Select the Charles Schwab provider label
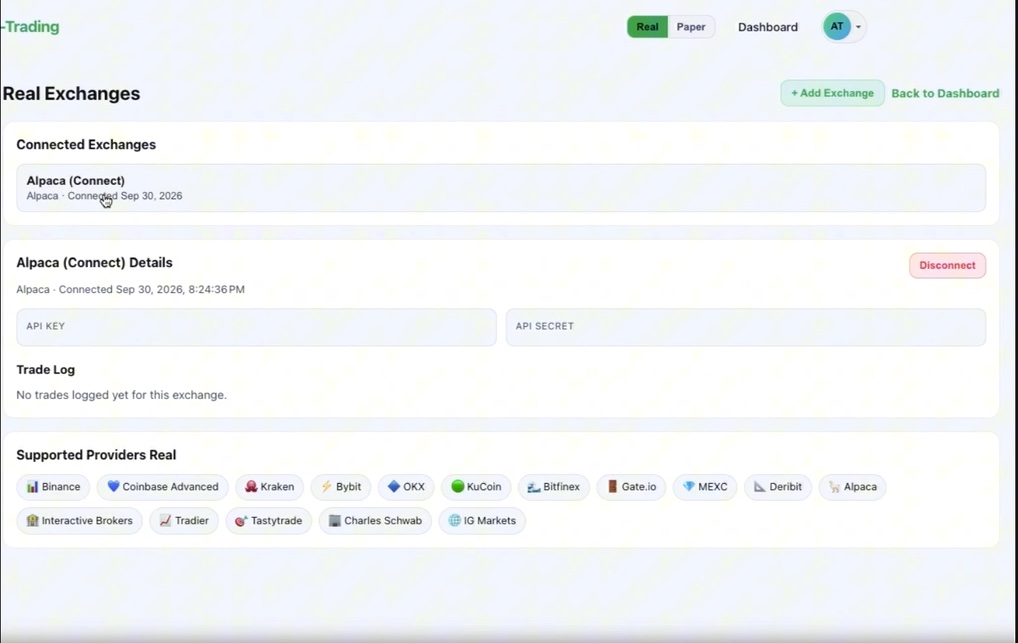The height and width of the screenshot is (643, 1018). (383, 520)
